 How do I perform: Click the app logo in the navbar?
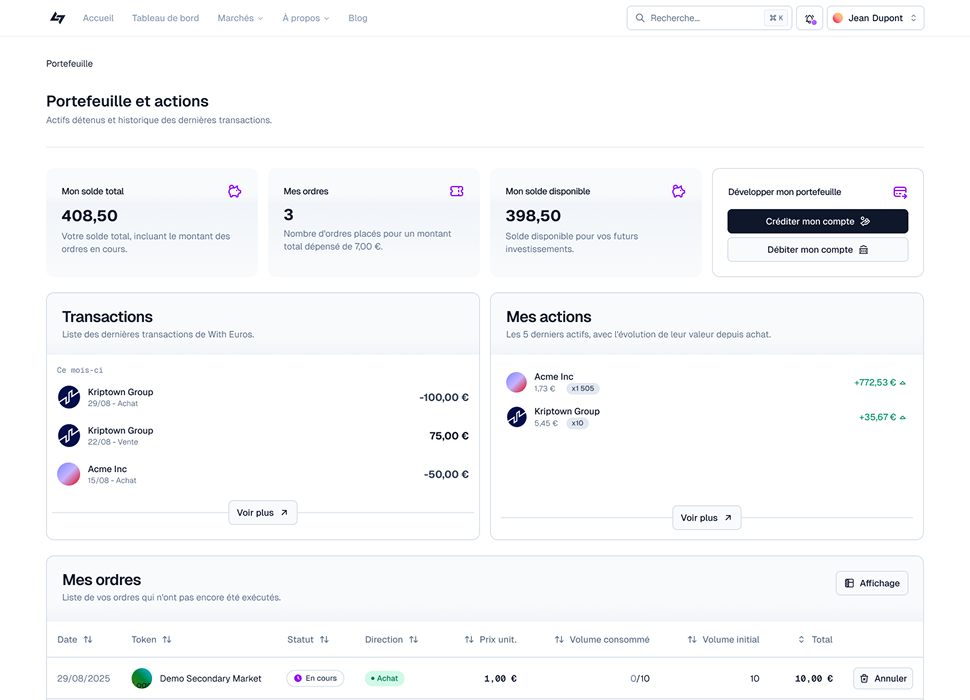click(57, 18)
